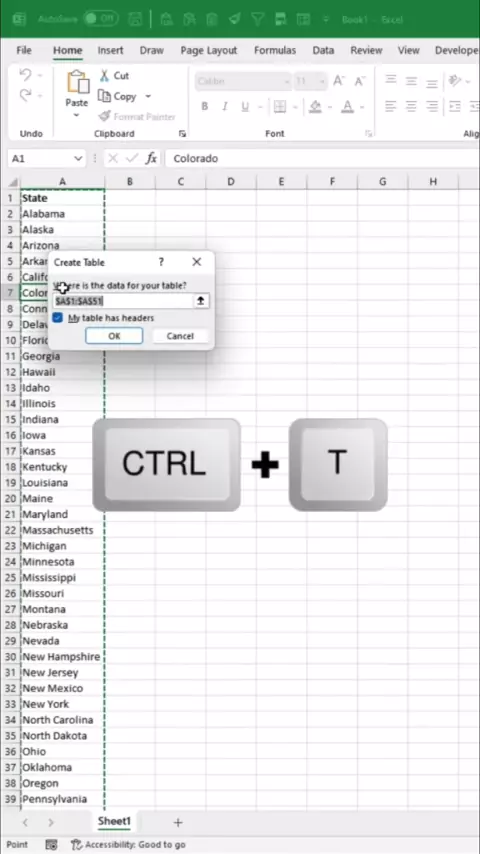
Task: Expand the Copy dropdown arrow
Action: pos(148,96)
